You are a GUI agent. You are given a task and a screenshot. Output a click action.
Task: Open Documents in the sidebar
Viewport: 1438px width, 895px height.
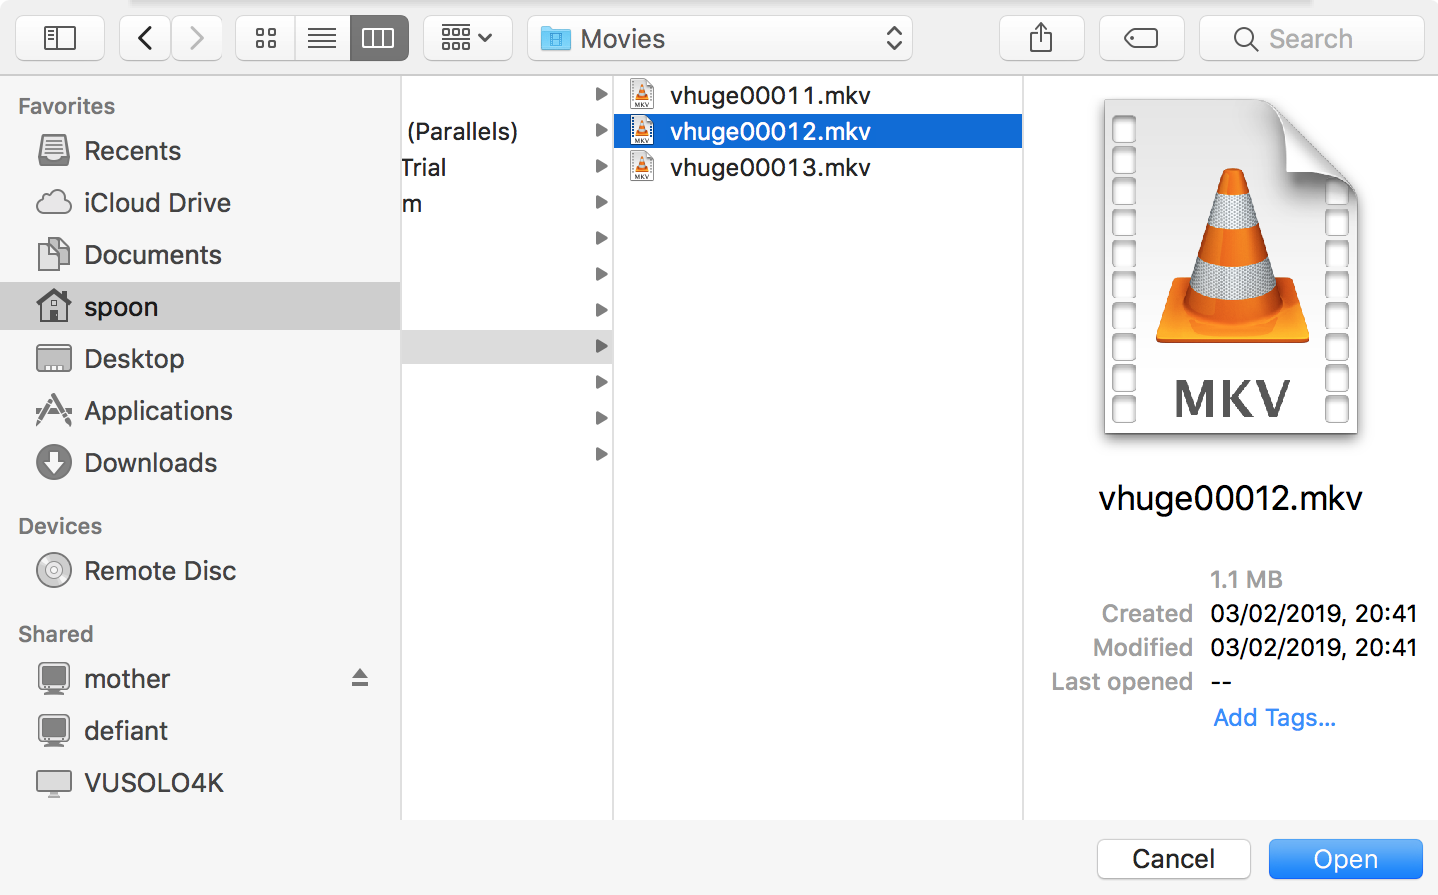pos(200,255)
